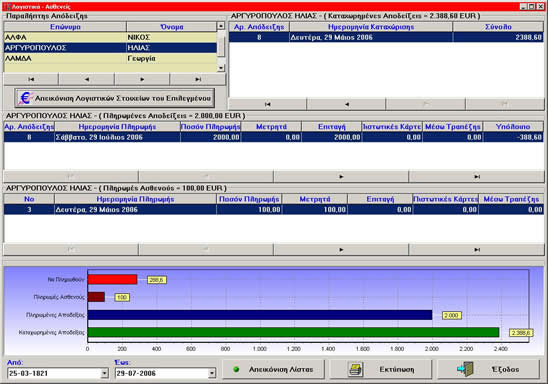The width and height of the screenshot is (548, 384).
Task: Go to first record in recipients navigator
Action: point(31,79)
